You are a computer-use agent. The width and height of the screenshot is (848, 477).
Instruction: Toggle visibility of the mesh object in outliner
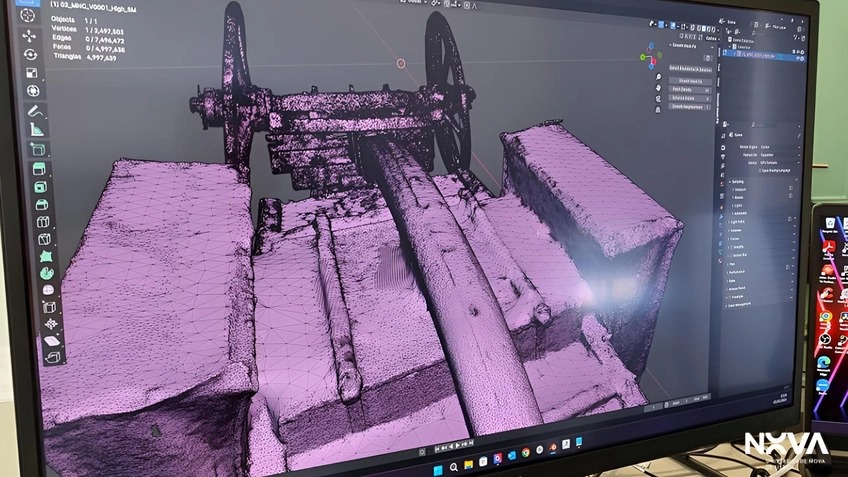(x=797, y=59)
